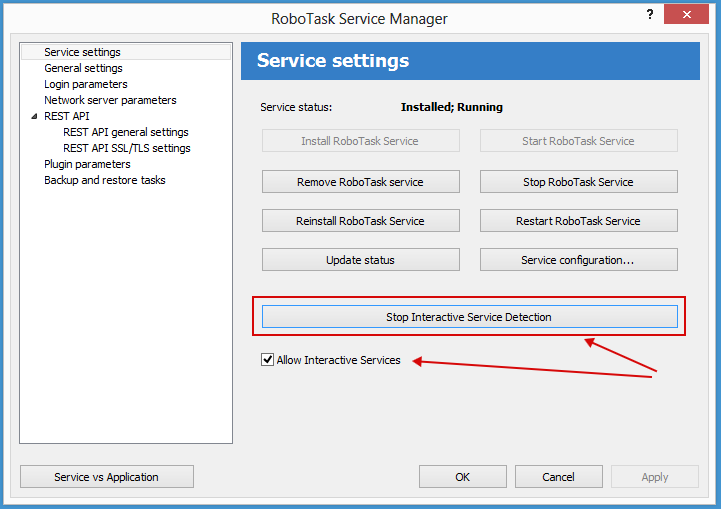
Task: Select Plugin parameters
Action: click(87, 164)
